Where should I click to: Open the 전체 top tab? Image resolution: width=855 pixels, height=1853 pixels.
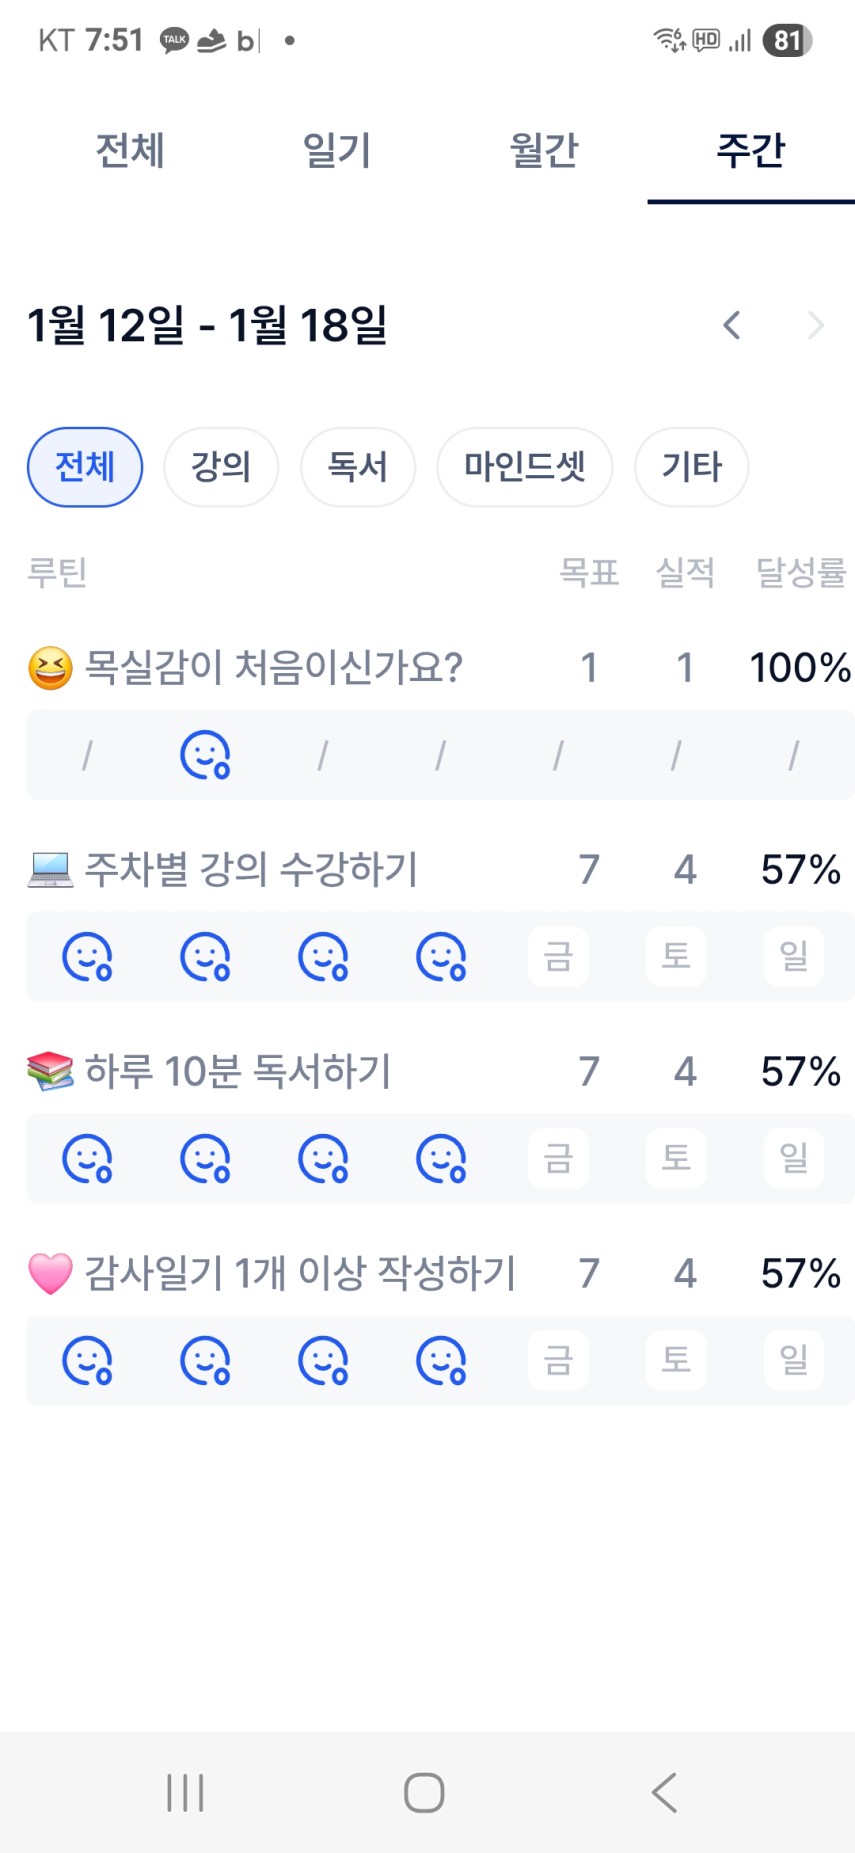pyautogui.click(x=130, y=151)
